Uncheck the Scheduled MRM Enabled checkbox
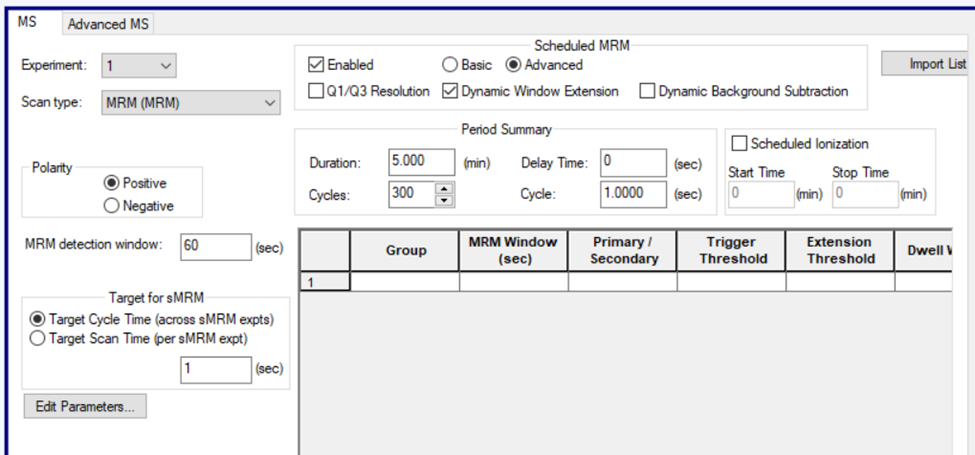Image resolution: width=975 pixels, height=455 pixels. pos(316,66)
